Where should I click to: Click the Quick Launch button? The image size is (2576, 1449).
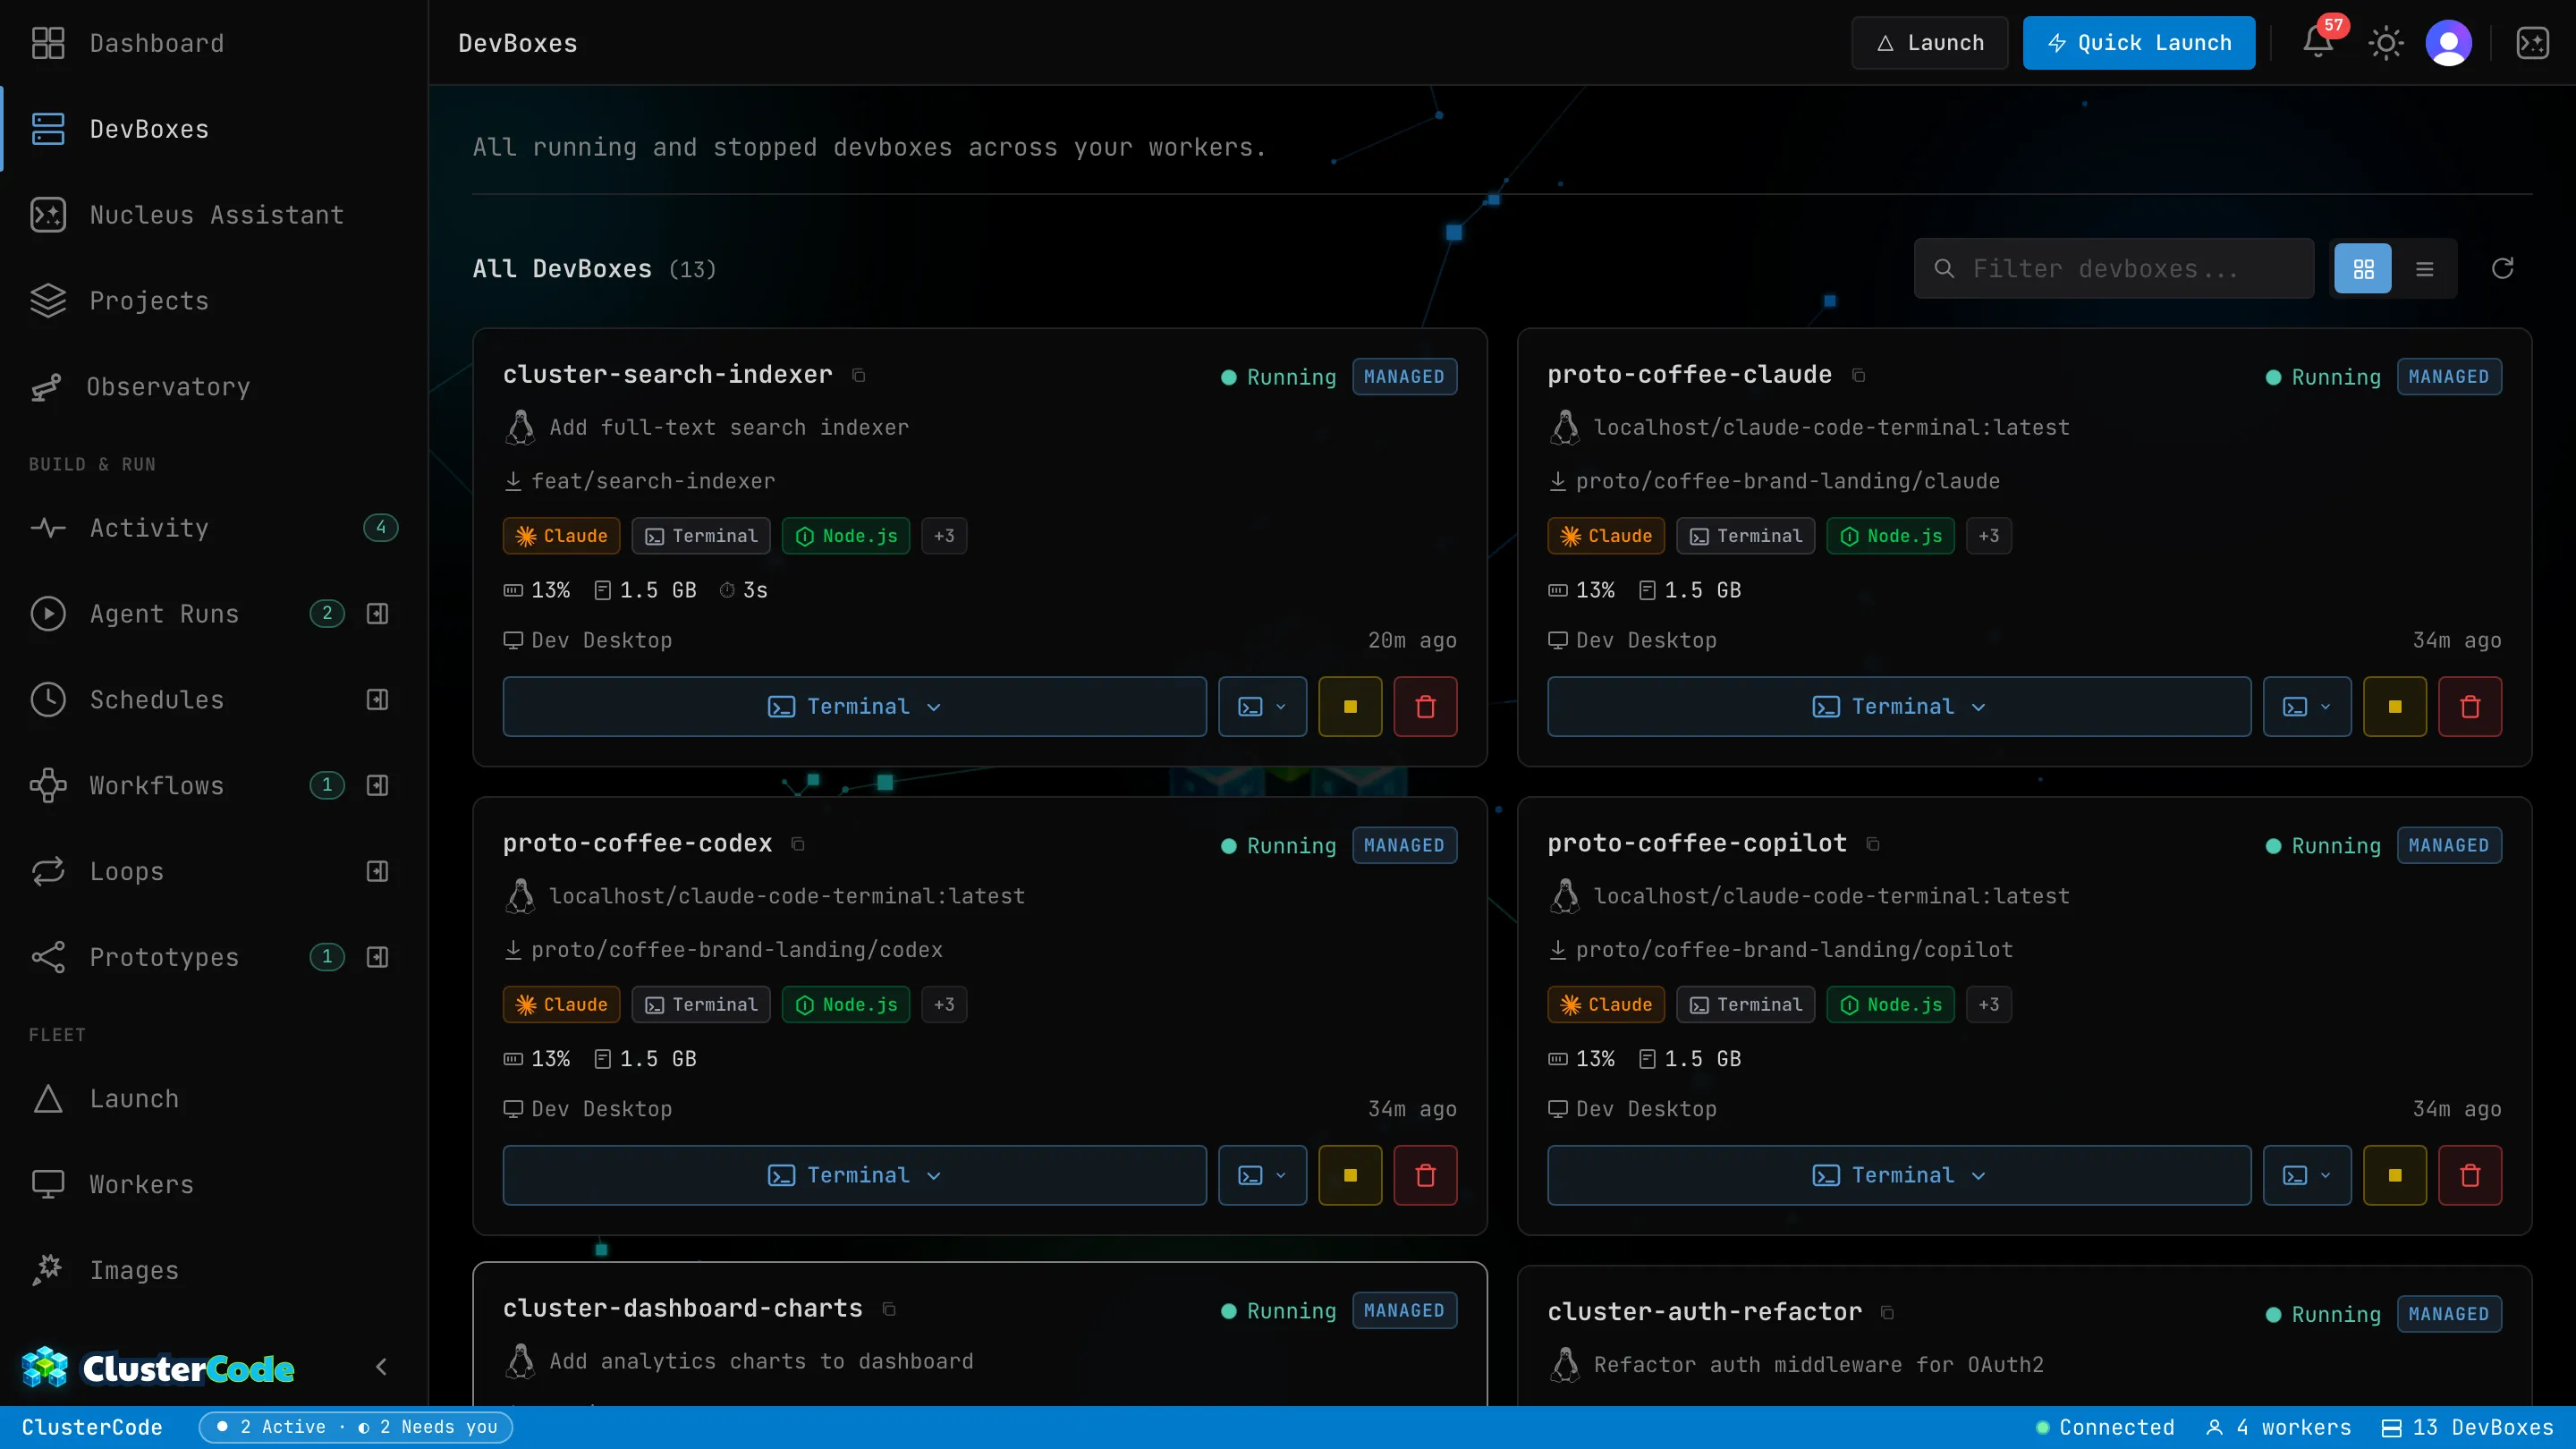(2139, 43)
